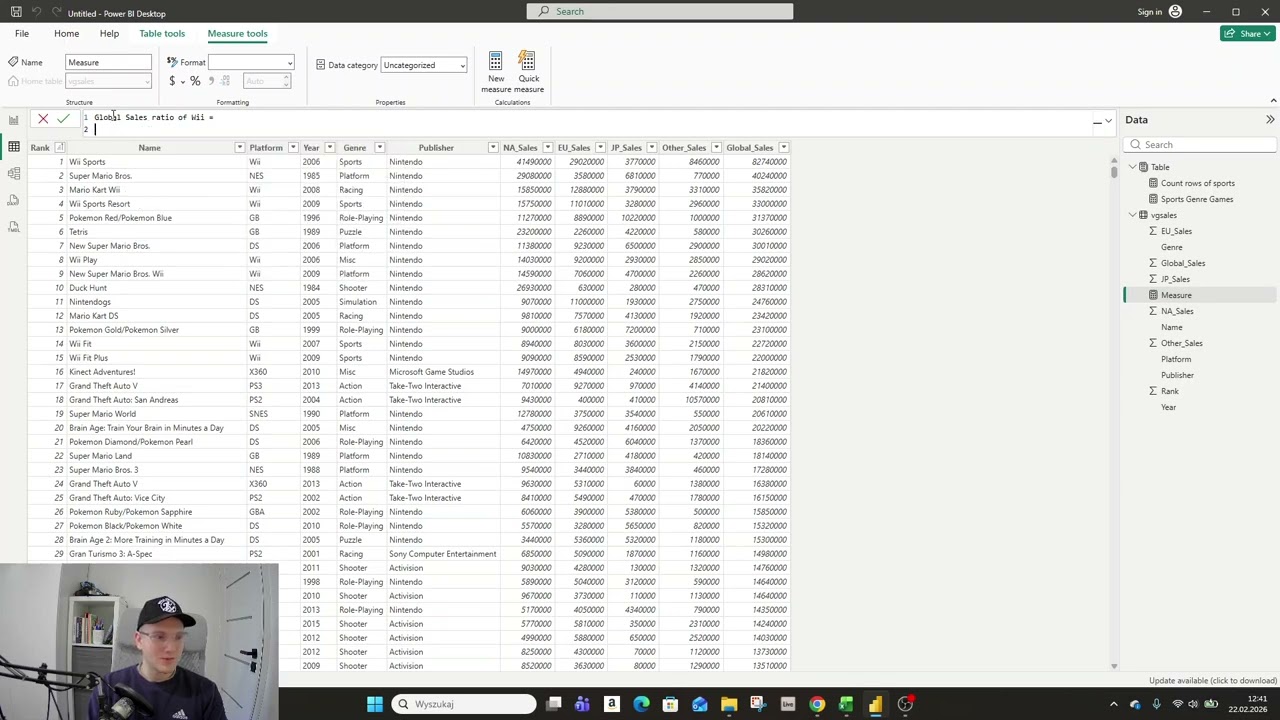
Task: Expand the formula bar chevron
Action: click(1108, 121)
